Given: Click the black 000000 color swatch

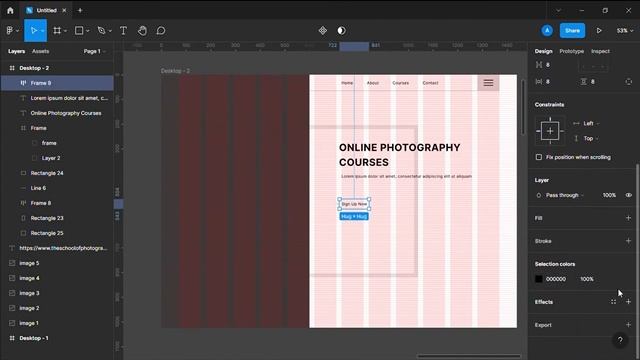Looking at the screenshot, I should coord(539,279).
